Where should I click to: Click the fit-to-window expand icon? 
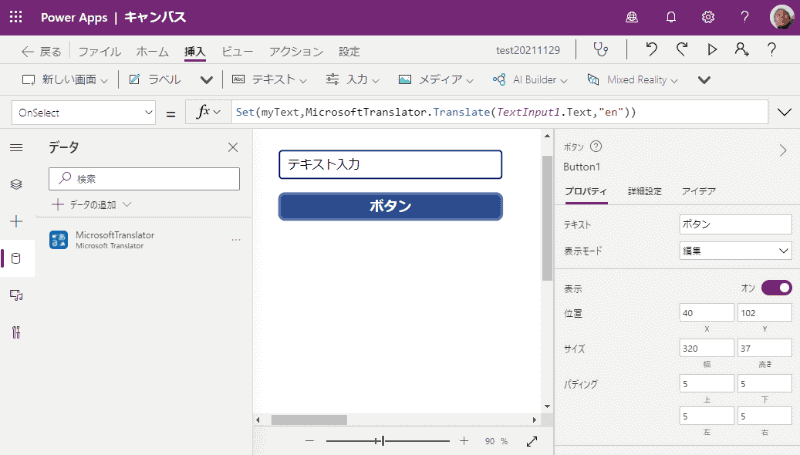[532, 440]
